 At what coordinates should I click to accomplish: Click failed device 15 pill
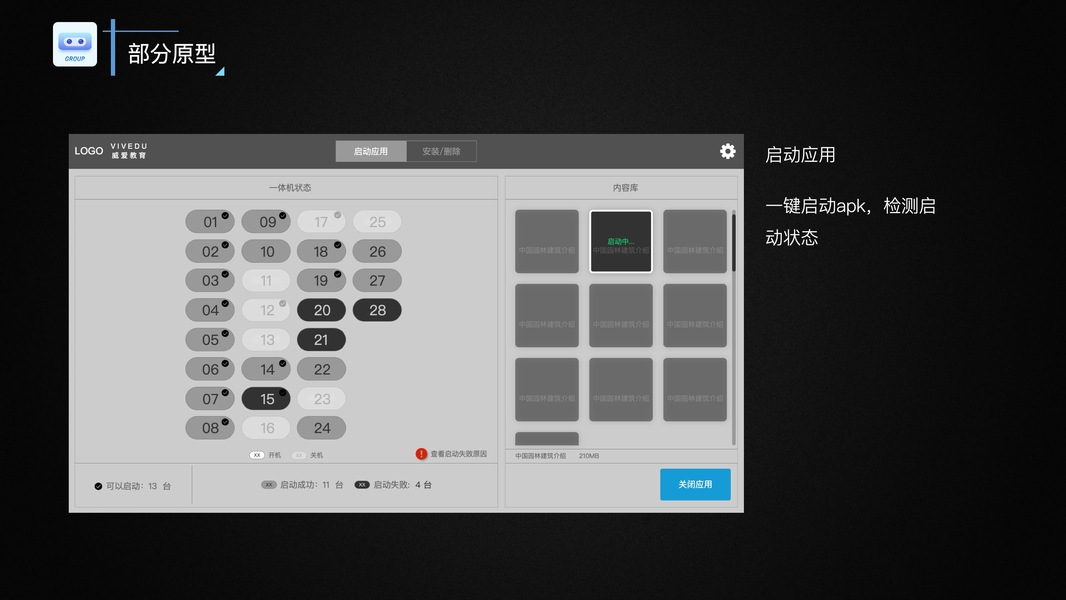(x=266, y=399)
